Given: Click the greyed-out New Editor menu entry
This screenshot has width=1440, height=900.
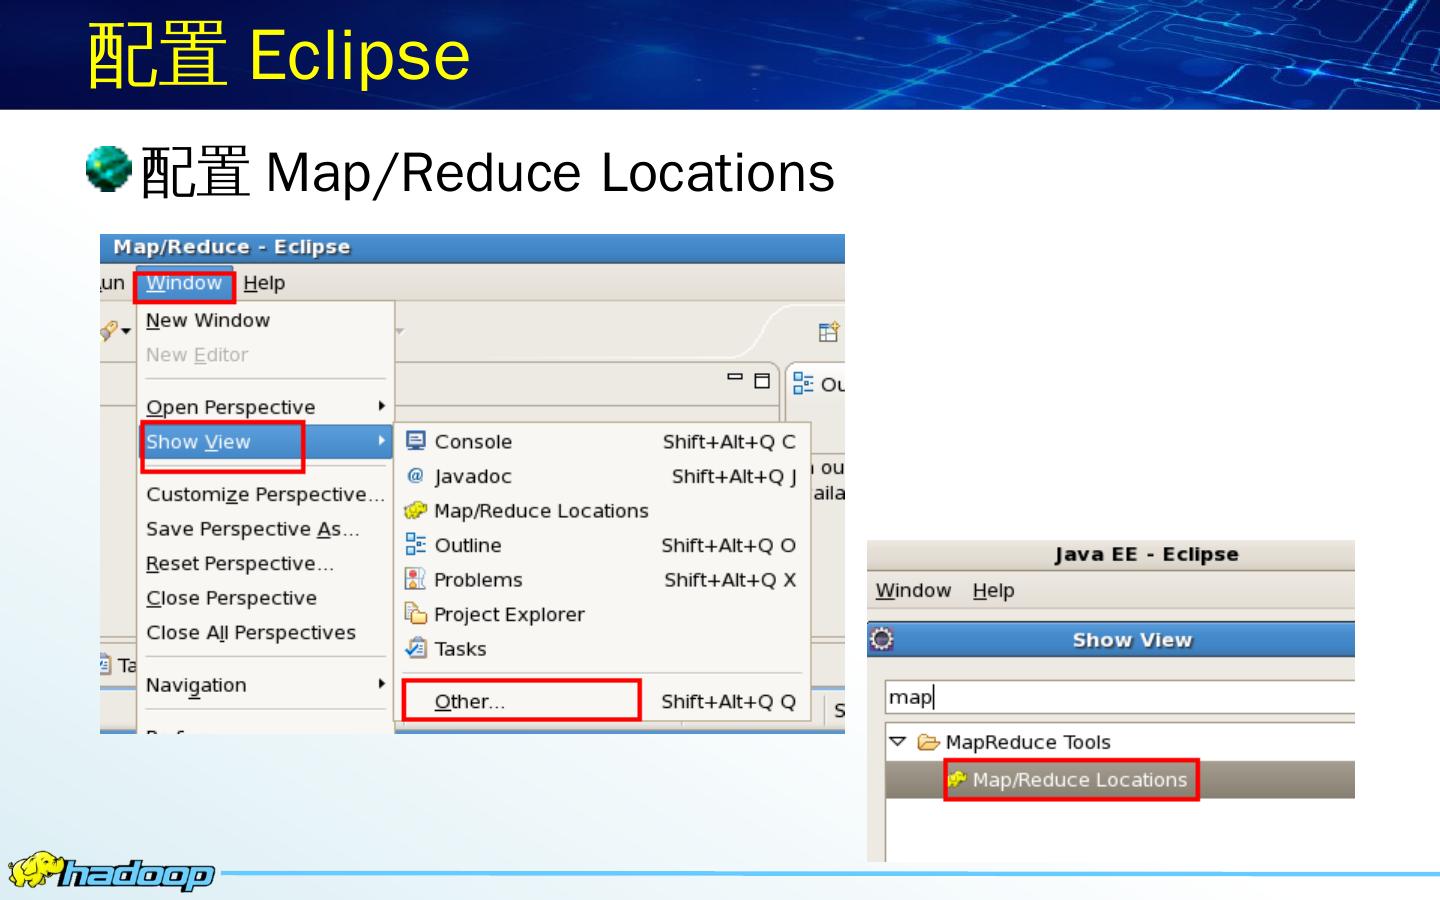Looking at the screenshot, I should coord(265,355).
